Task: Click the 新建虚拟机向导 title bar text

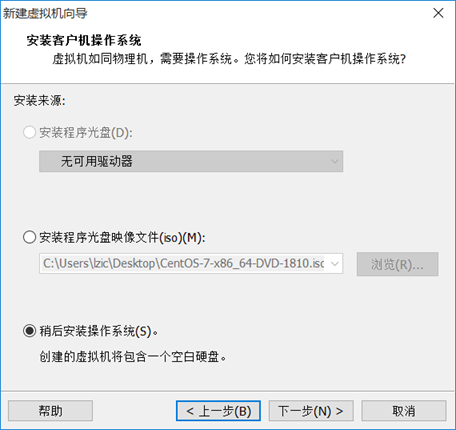Action: coord(45,13)
